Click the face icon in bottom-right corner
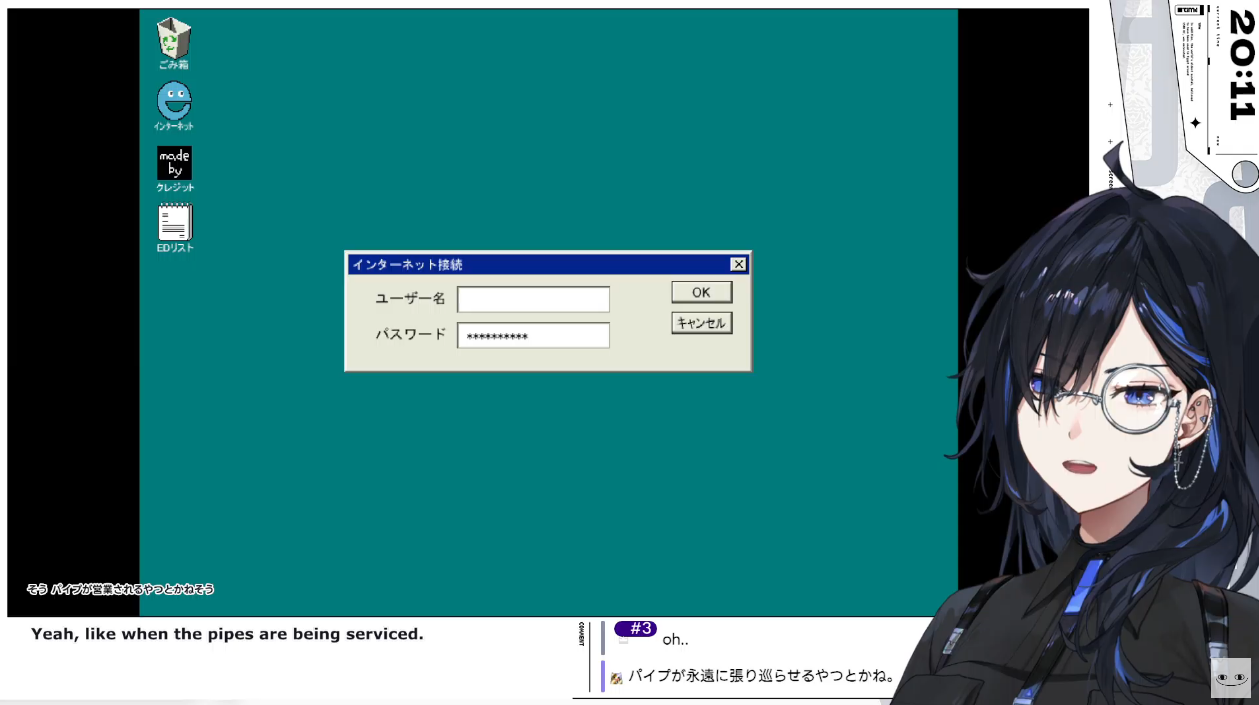Viewport: 1259px width, 705px height. pos(1231,677)
